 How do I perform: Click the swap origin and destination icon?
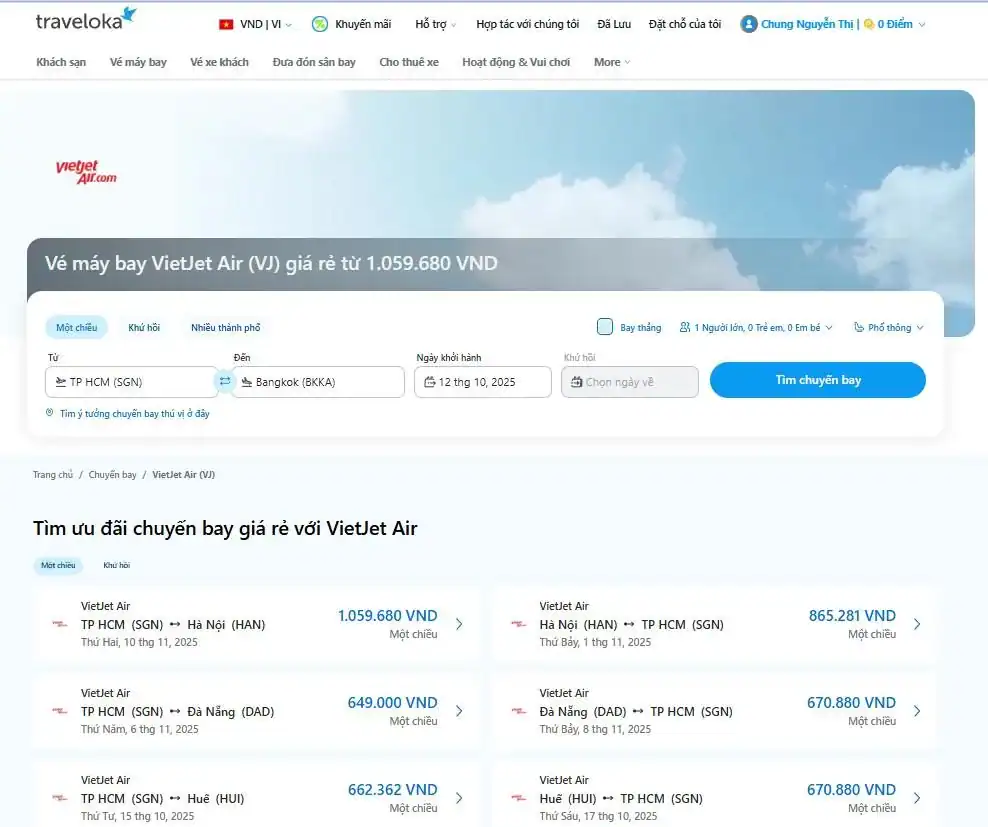[x=225, y=381]
